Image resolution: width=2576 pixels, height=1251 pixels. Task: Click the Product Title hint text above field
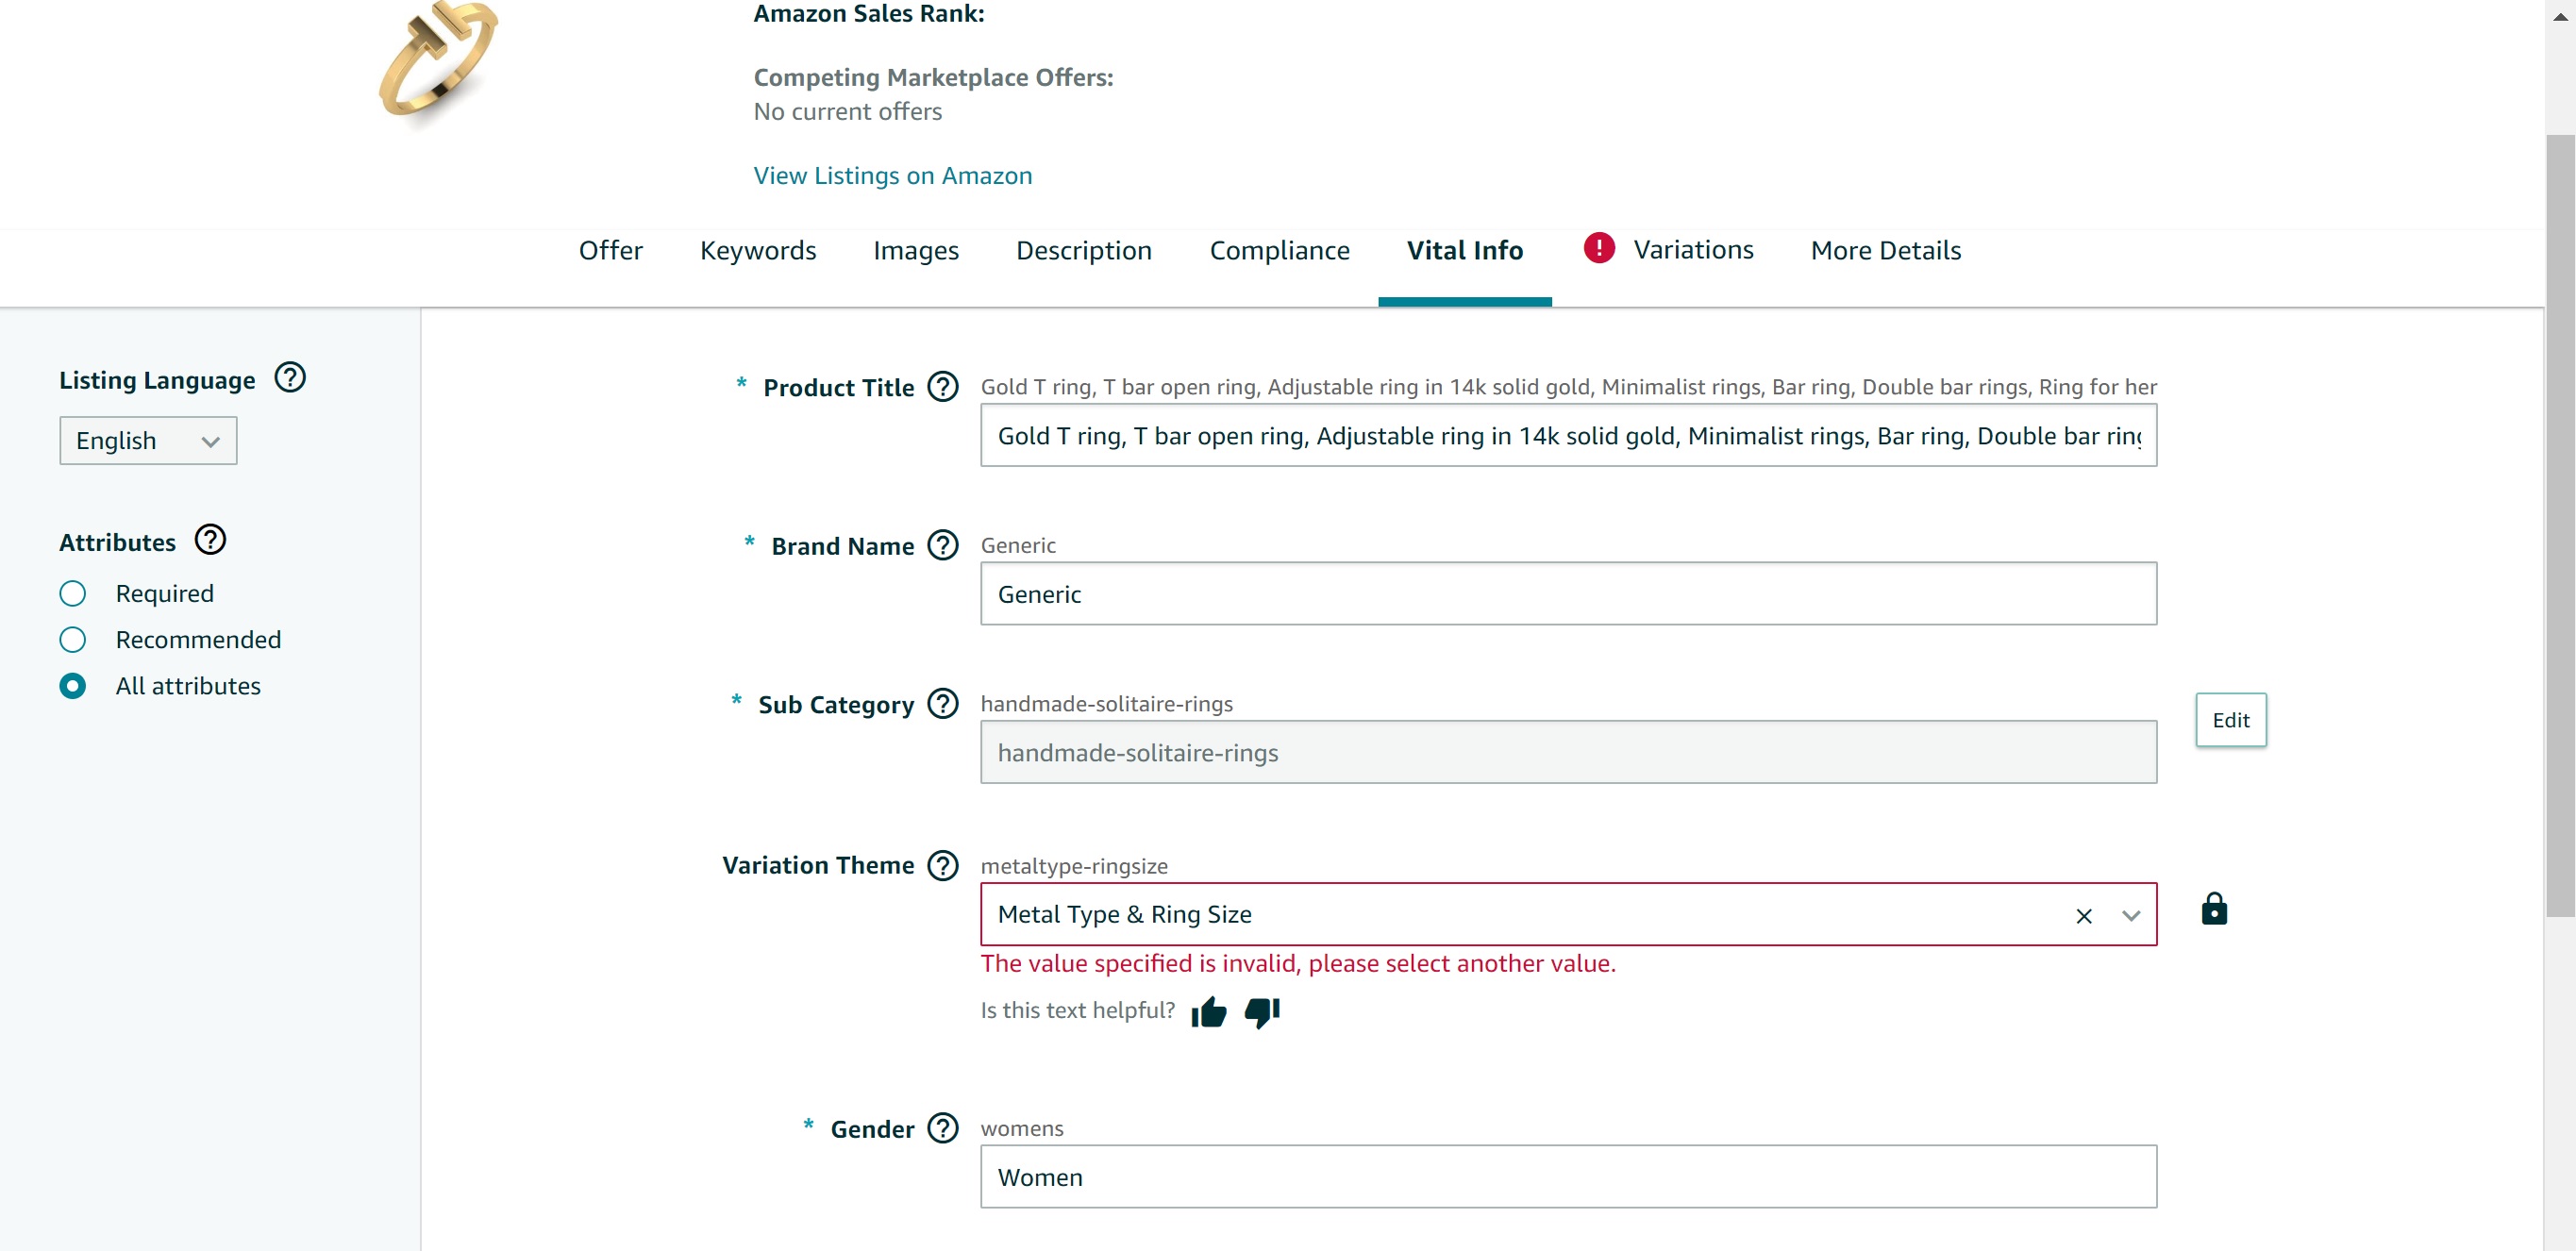click(x=1568, y=387)
